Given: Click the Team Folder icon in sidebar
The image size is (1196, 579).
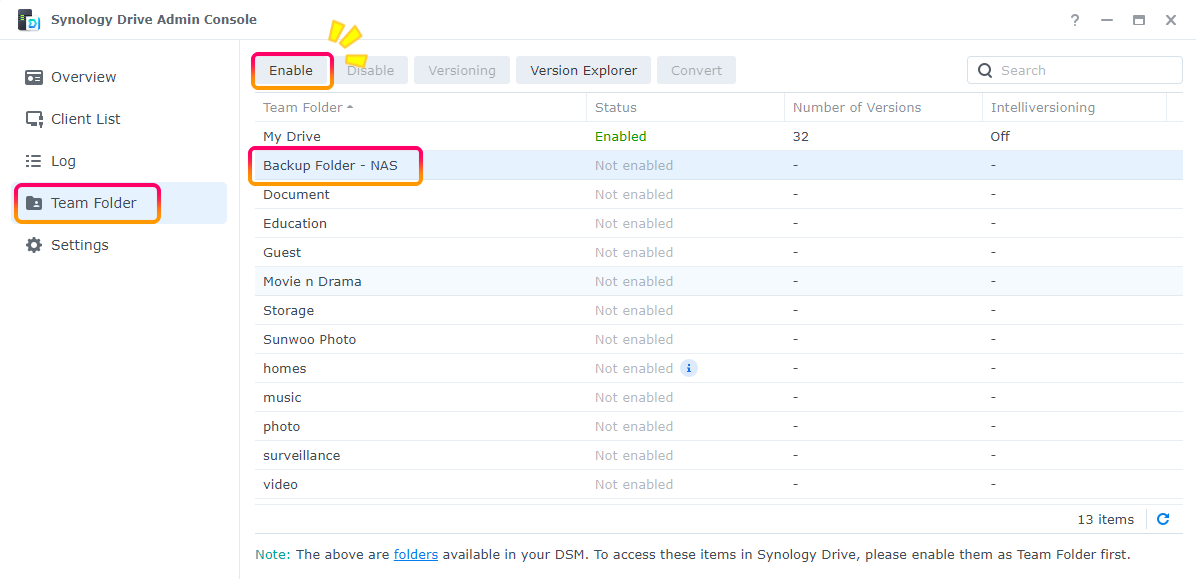Looking at the screenshot, I should point(34,203).
